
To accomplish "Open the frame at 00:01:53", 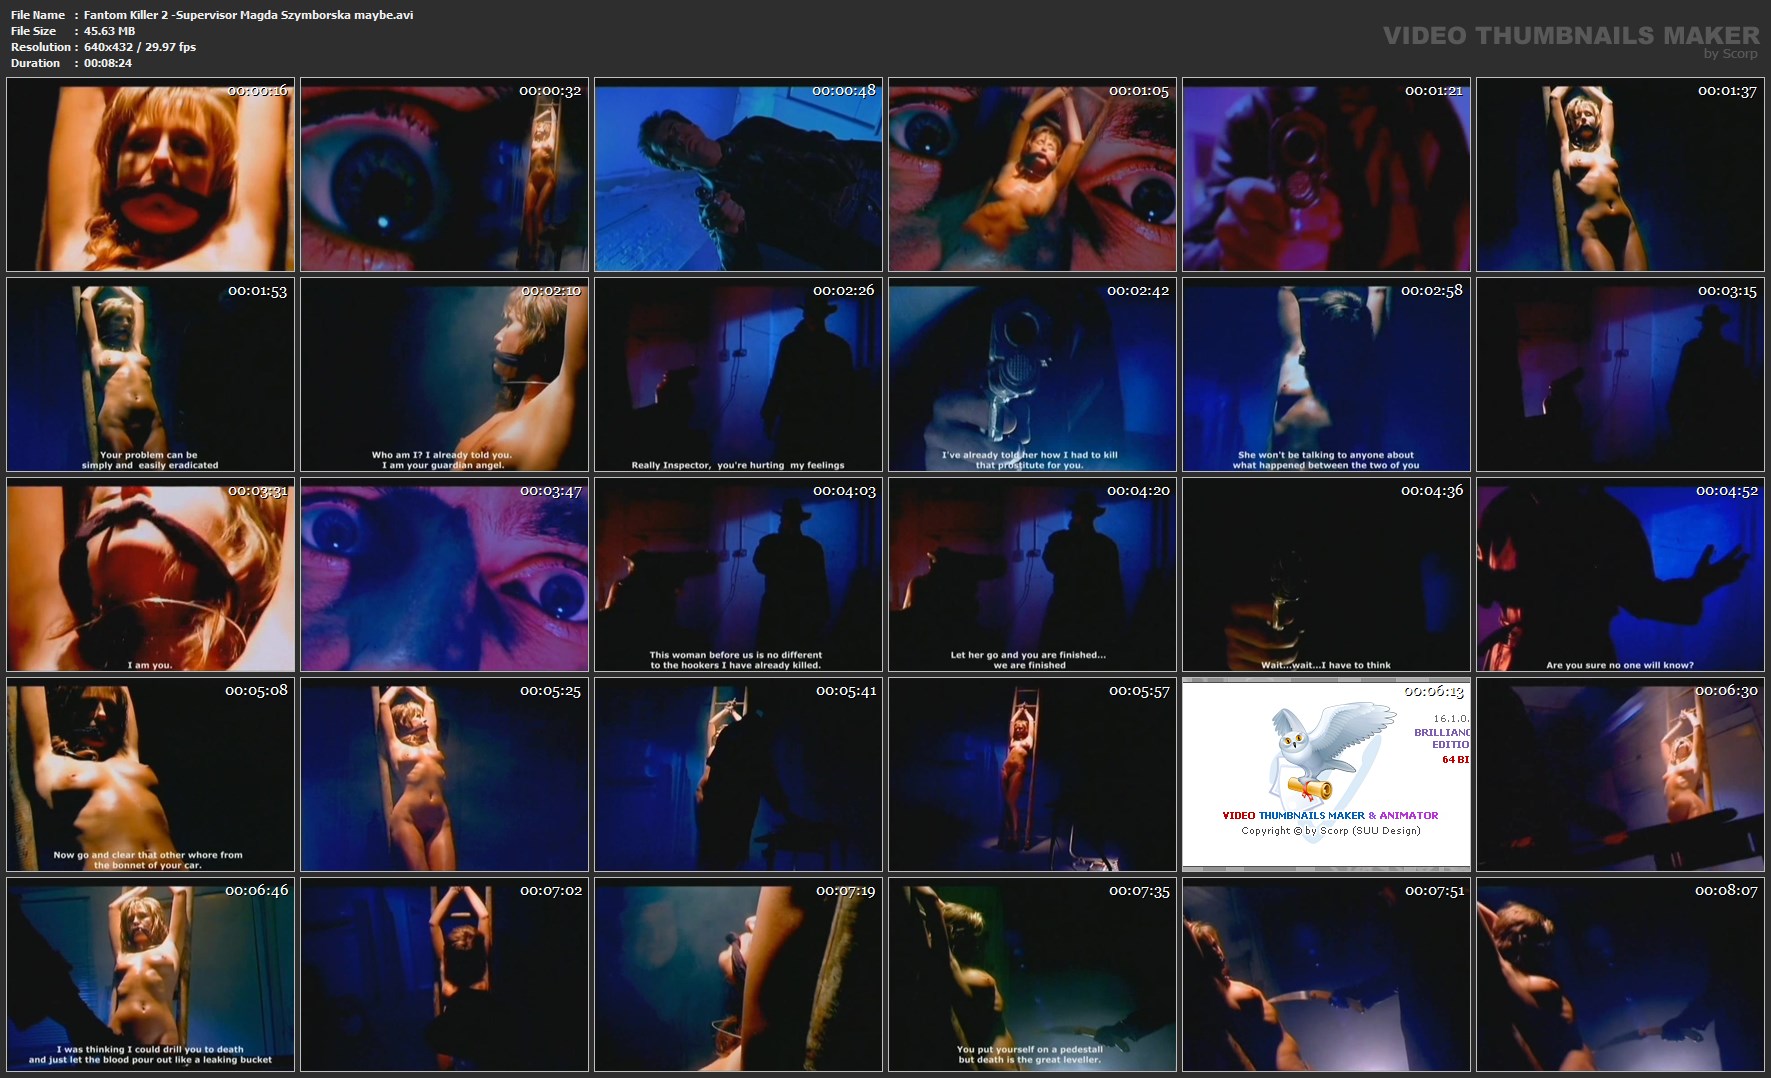I will tap(151, 375).
